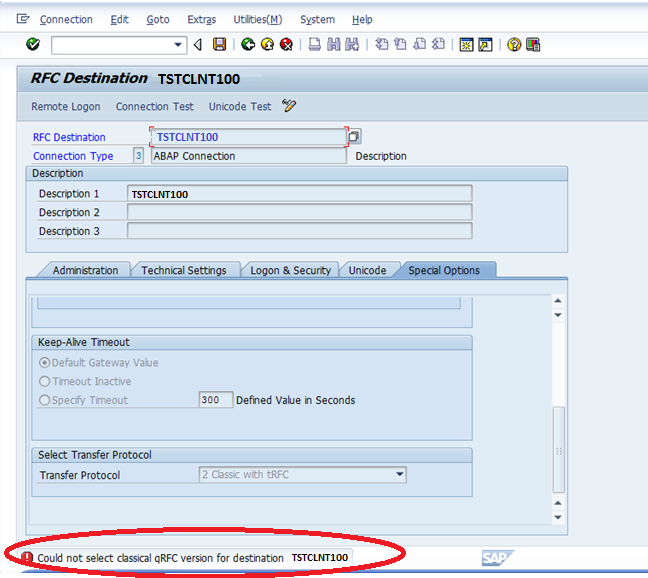Image resolution: width=648 pixels, height=578 pixels.
Task: Open the Extras menu
Action: click(x=202, y=19)
